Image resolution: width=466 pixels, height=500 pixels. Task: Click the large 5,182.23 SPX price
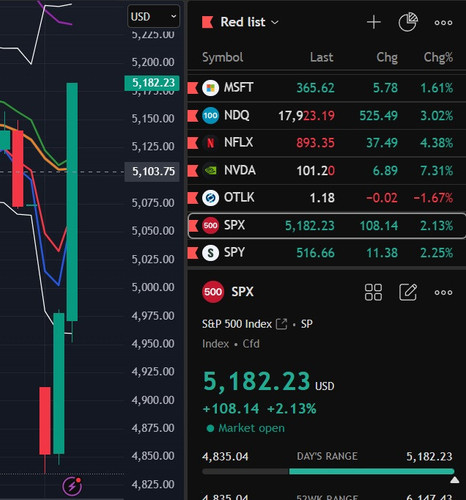click(256, 381)
